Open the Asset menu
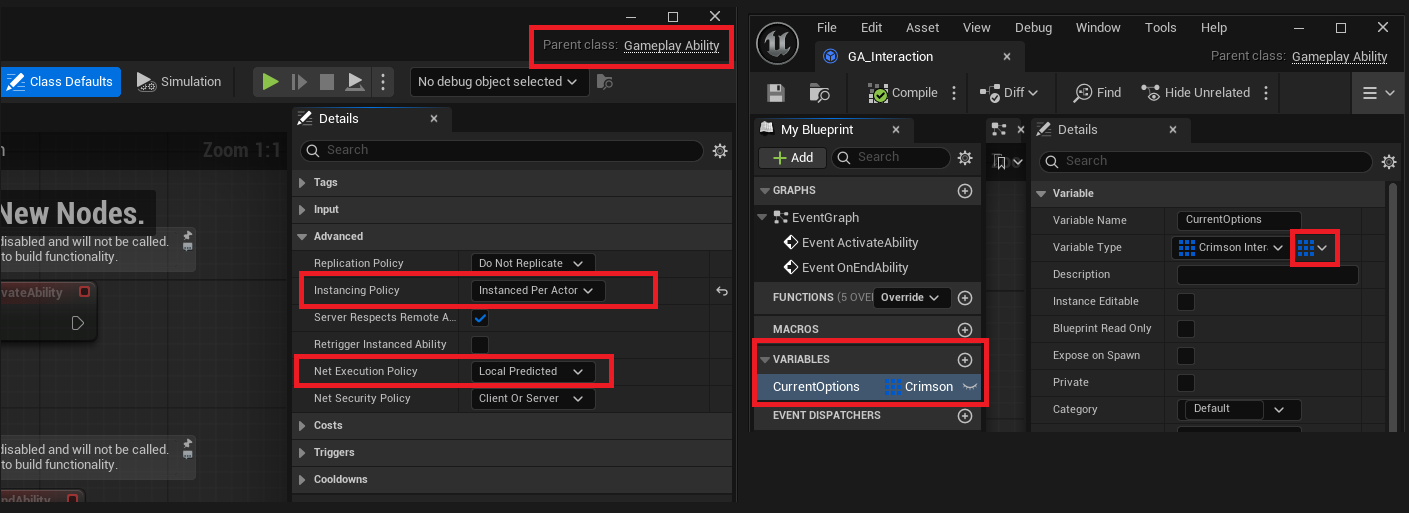 click(x=922, y=28)
